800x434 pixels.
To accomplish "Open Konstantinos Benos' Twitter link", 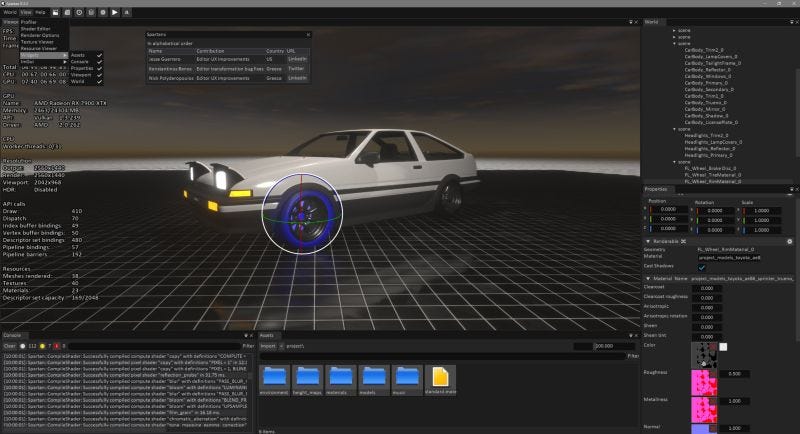I will (296, 68).
